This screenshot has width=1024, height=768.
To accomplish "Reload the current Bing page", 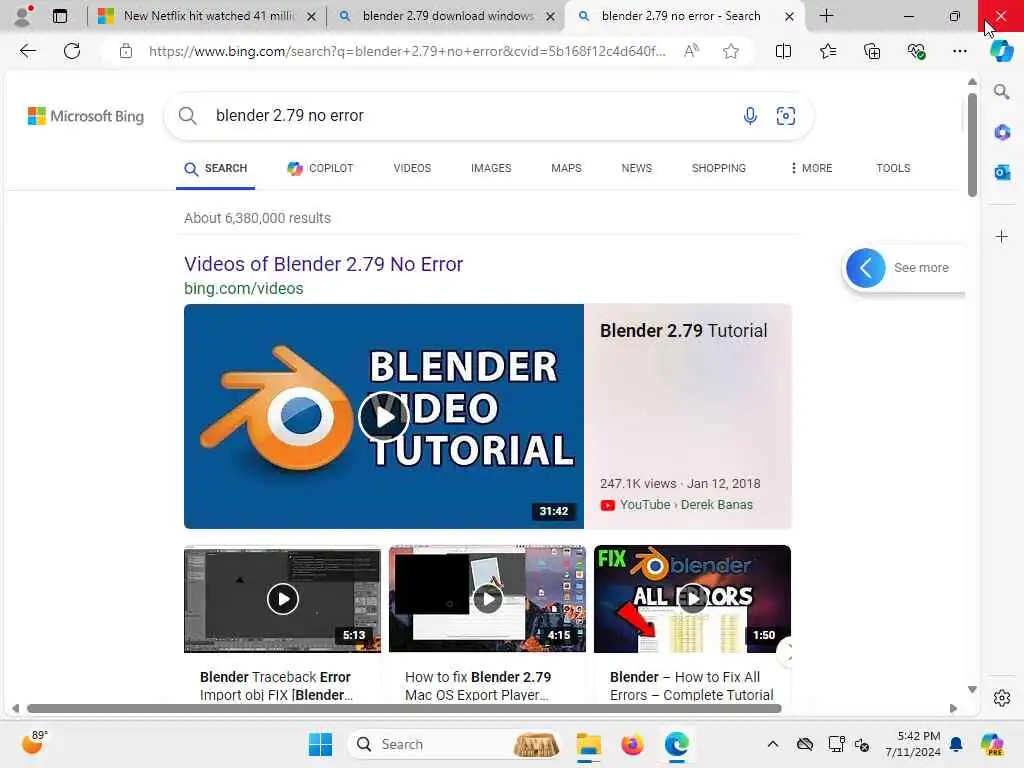I will [x=72, y=51].
